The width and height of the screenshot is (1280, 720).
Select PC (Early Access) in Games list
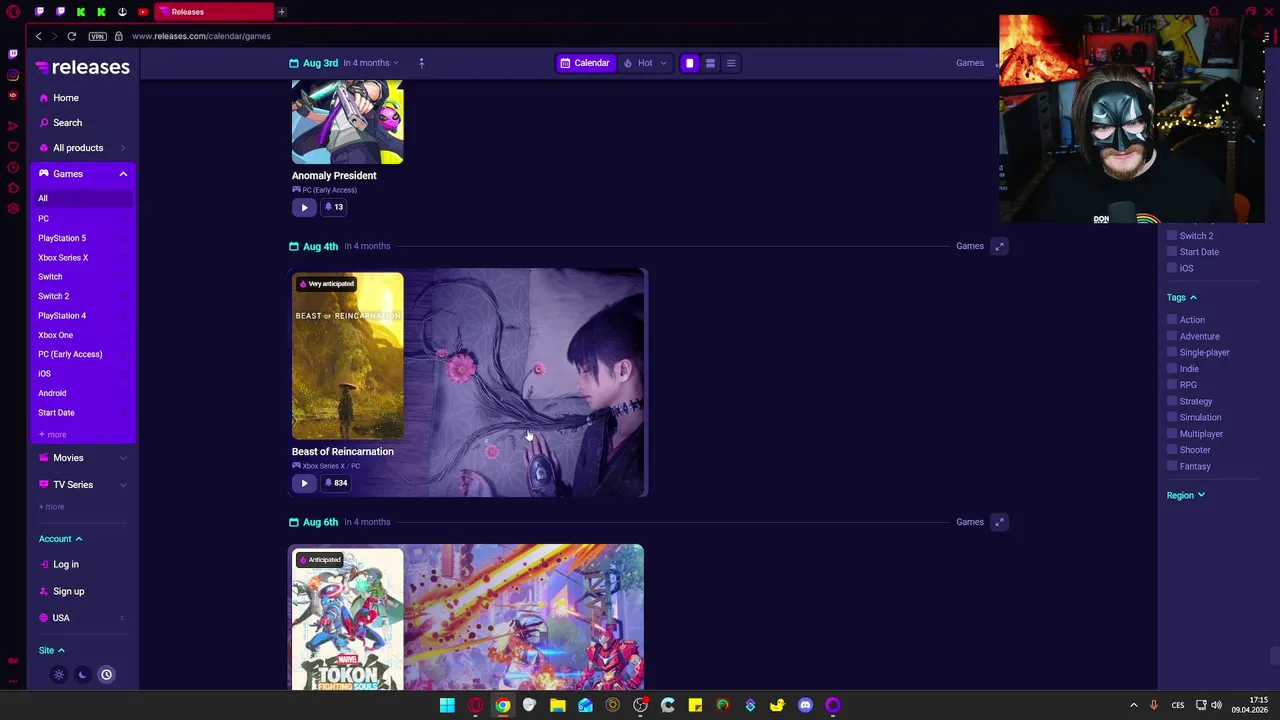click(70, 354)
